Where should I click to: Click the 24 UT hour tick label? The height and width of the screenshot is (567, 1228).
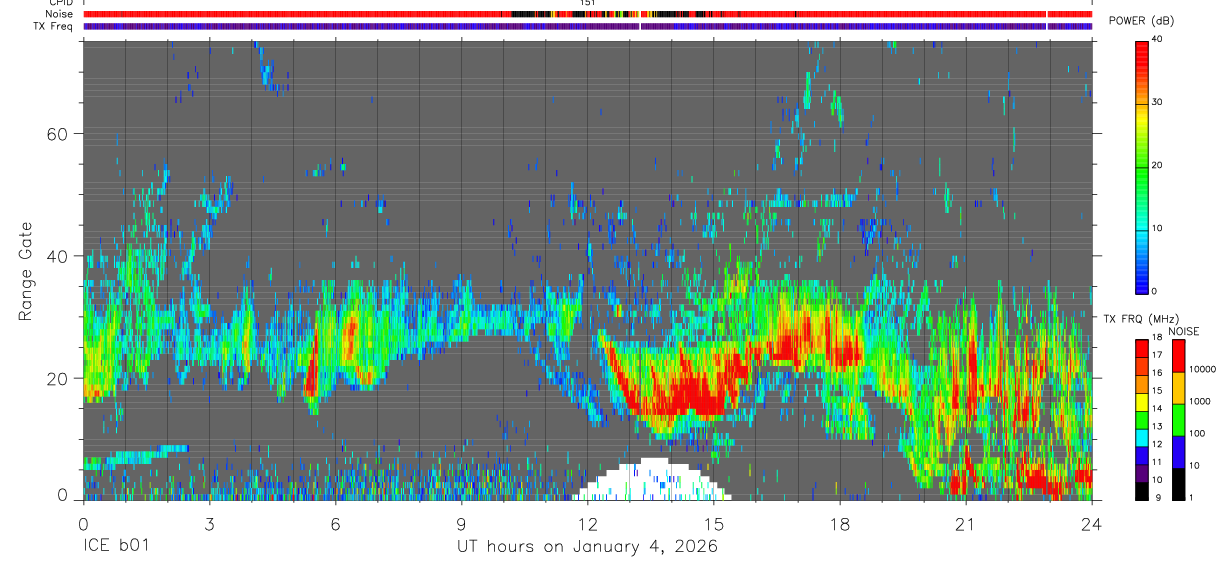1092,523
